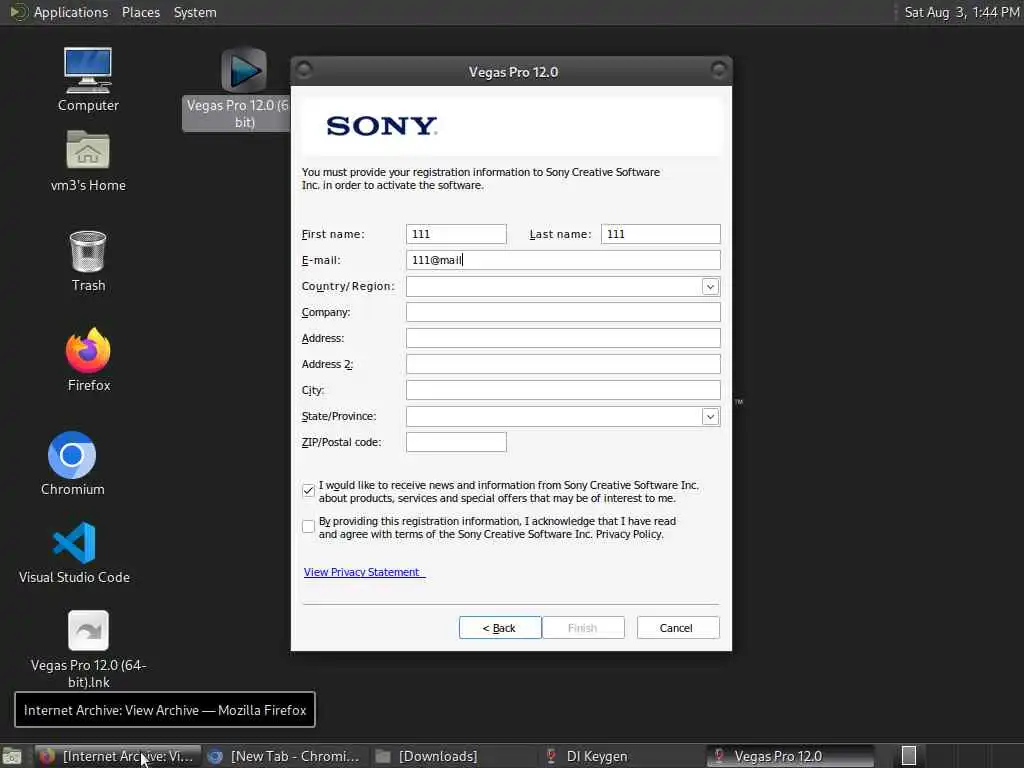
Task: Check the Privacy Policy acknowledgement checkbox
Action: [x=308, y=526]
